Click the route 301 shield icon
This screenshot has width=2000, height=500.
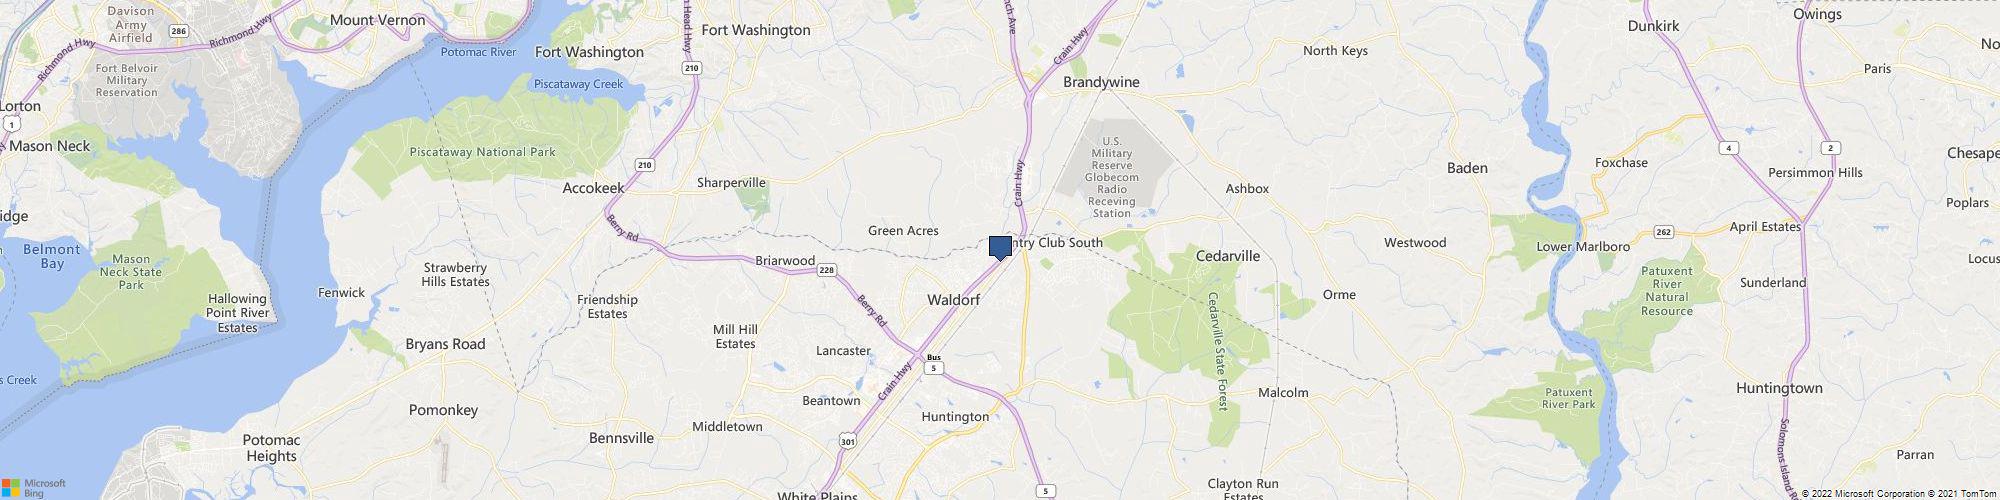coord(849,440)
